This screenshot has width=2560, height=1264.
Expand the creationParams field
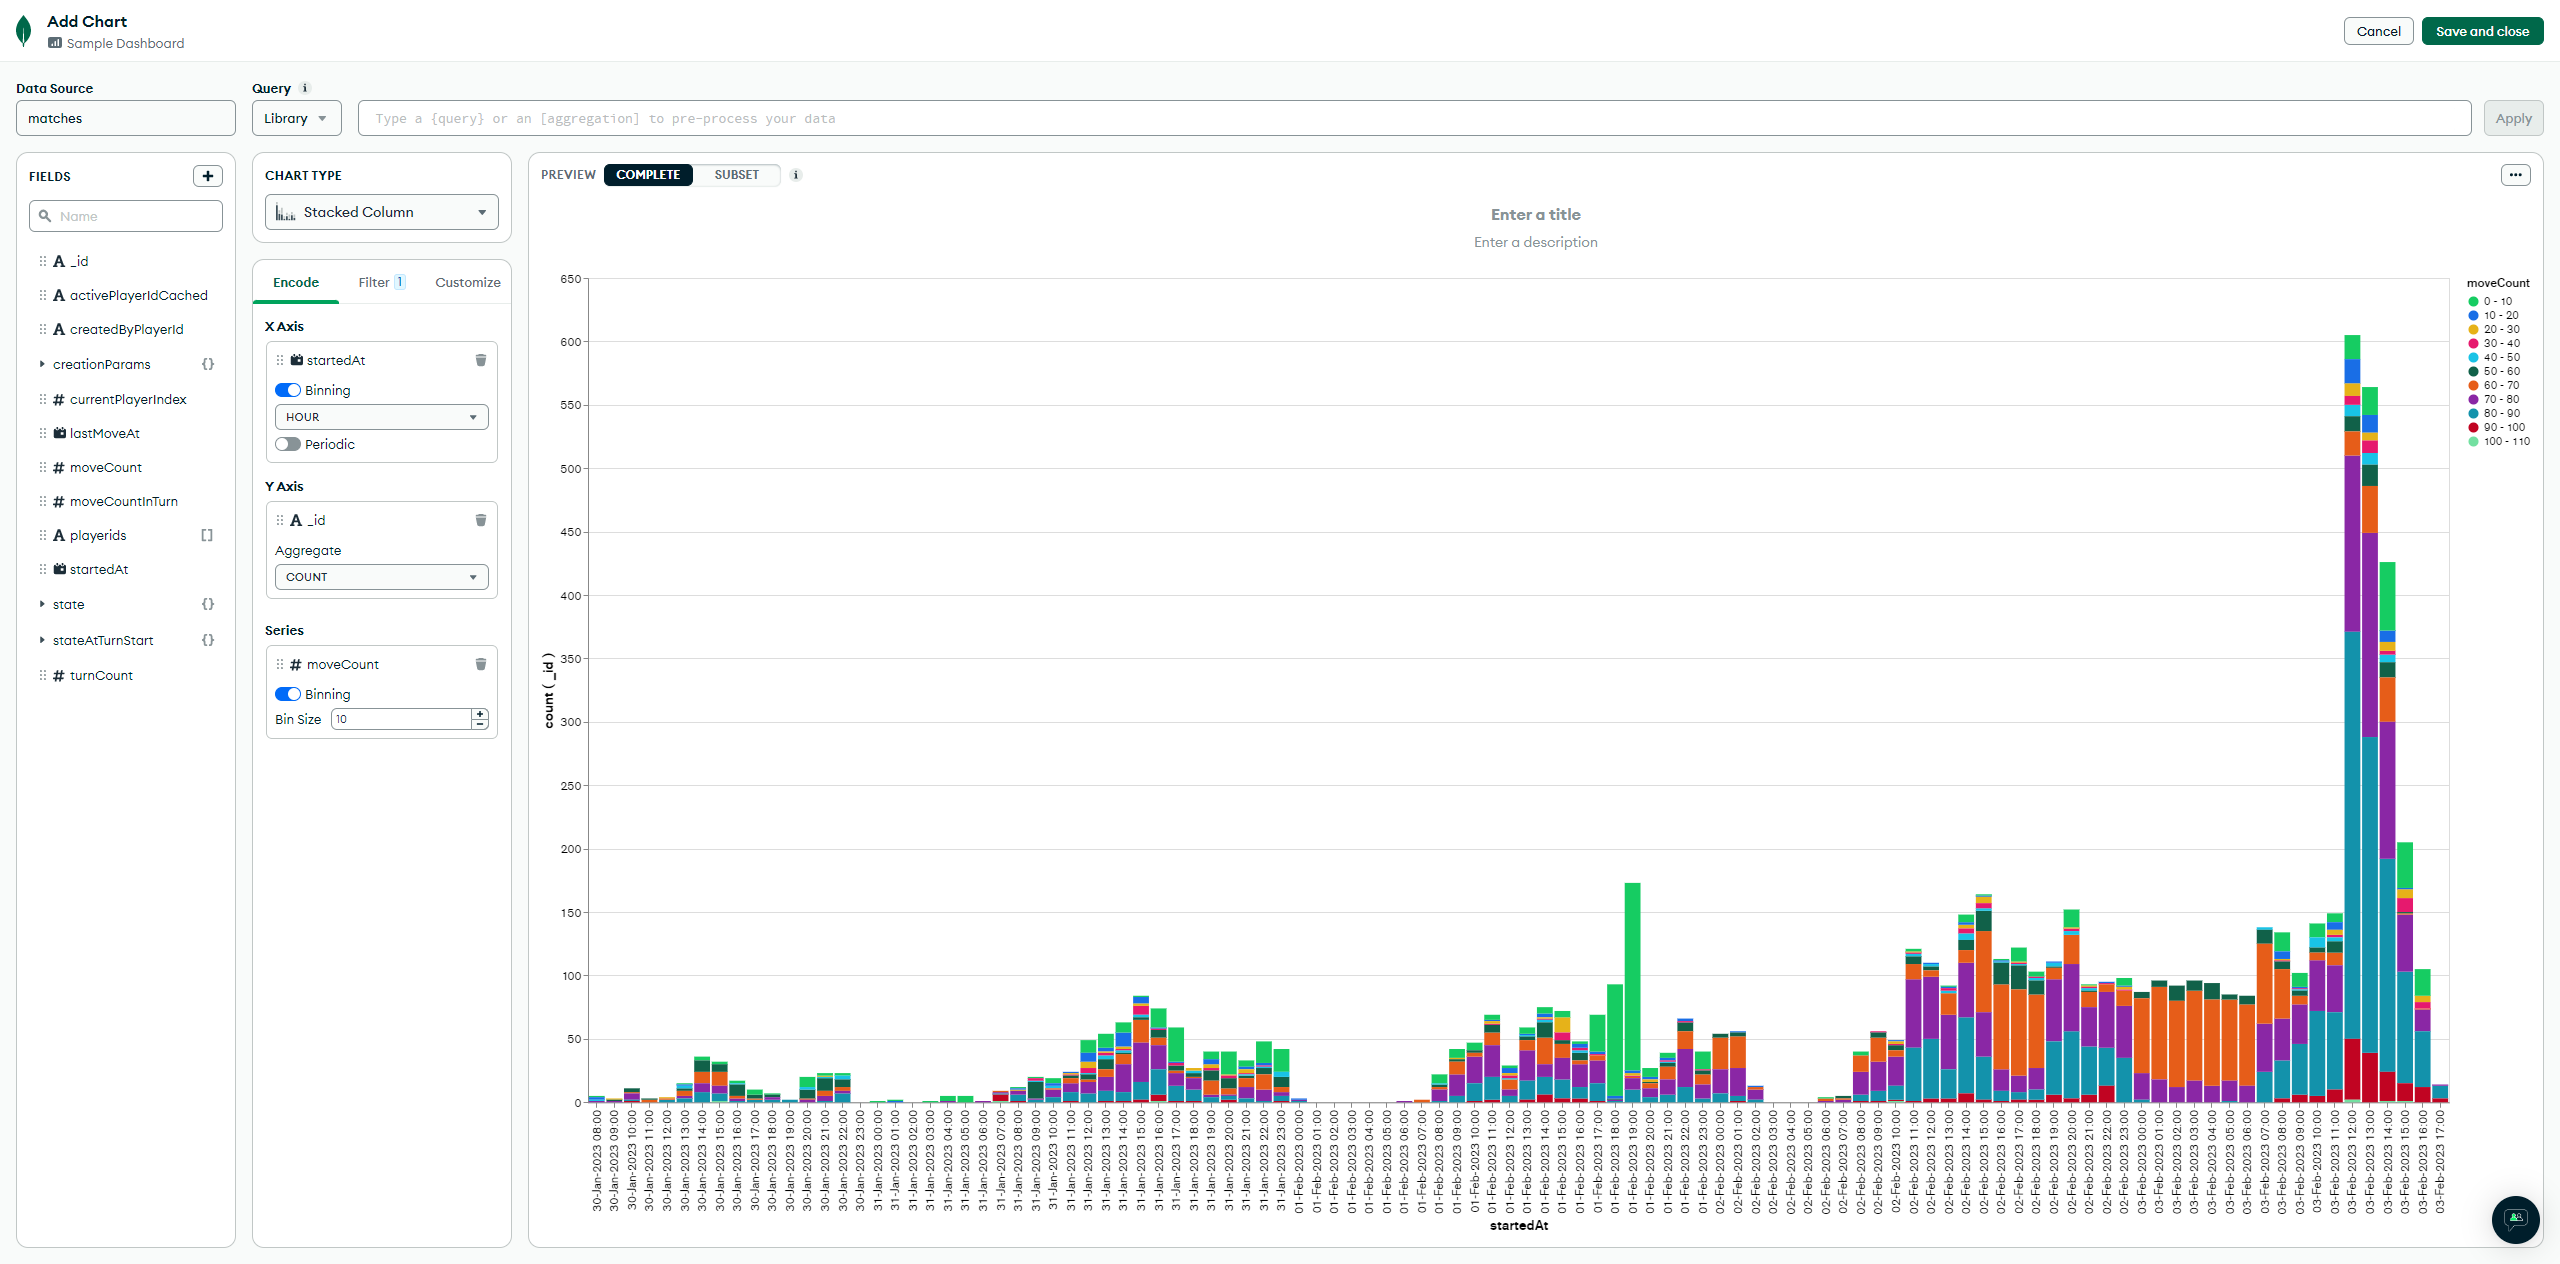[x=42, y=364]
